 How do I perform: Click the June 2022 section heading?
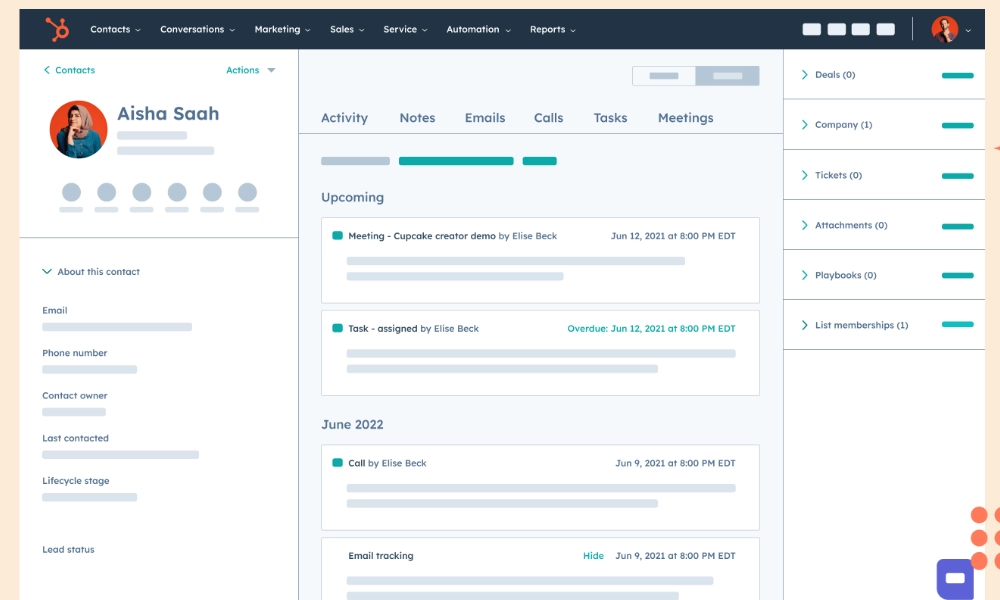click(352, 425)
